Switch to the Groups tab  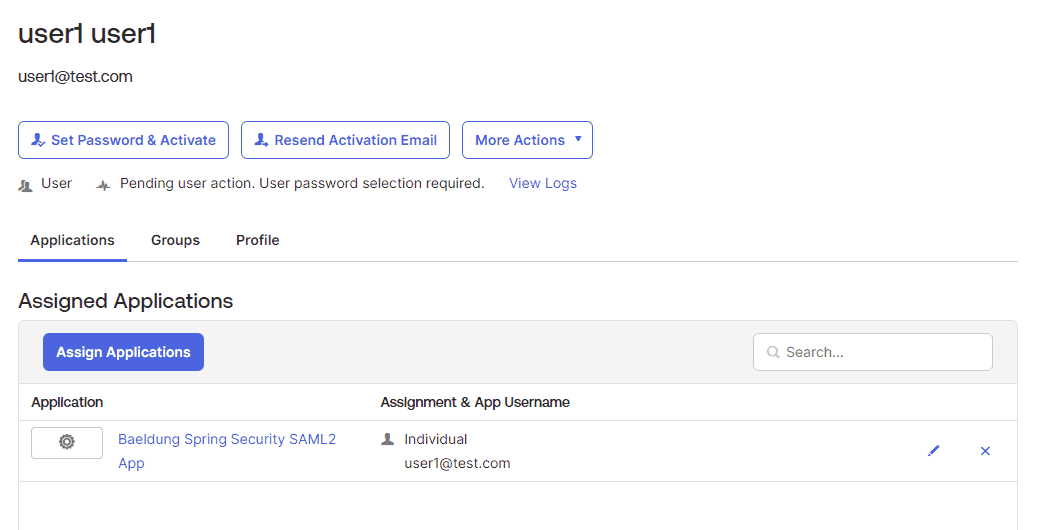(x=175, y=240)
